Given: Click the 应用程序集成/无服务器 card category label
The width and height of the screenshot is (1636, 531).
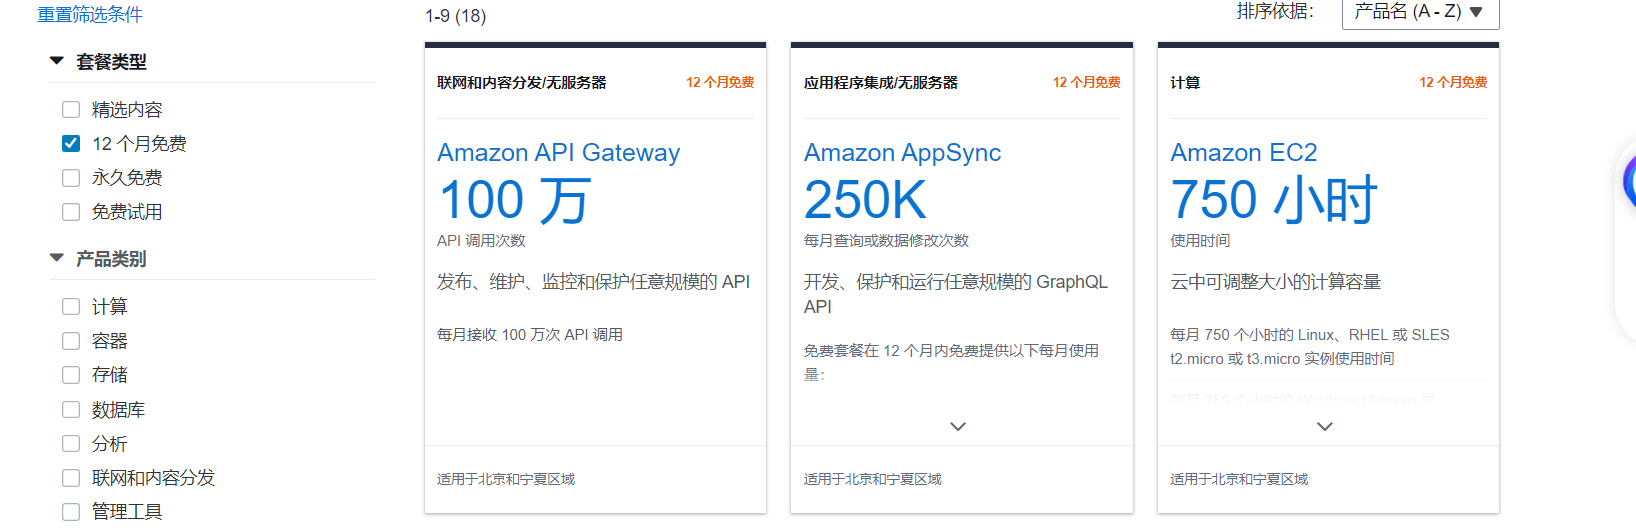Looking at the screenshot, I should point(881,83).
